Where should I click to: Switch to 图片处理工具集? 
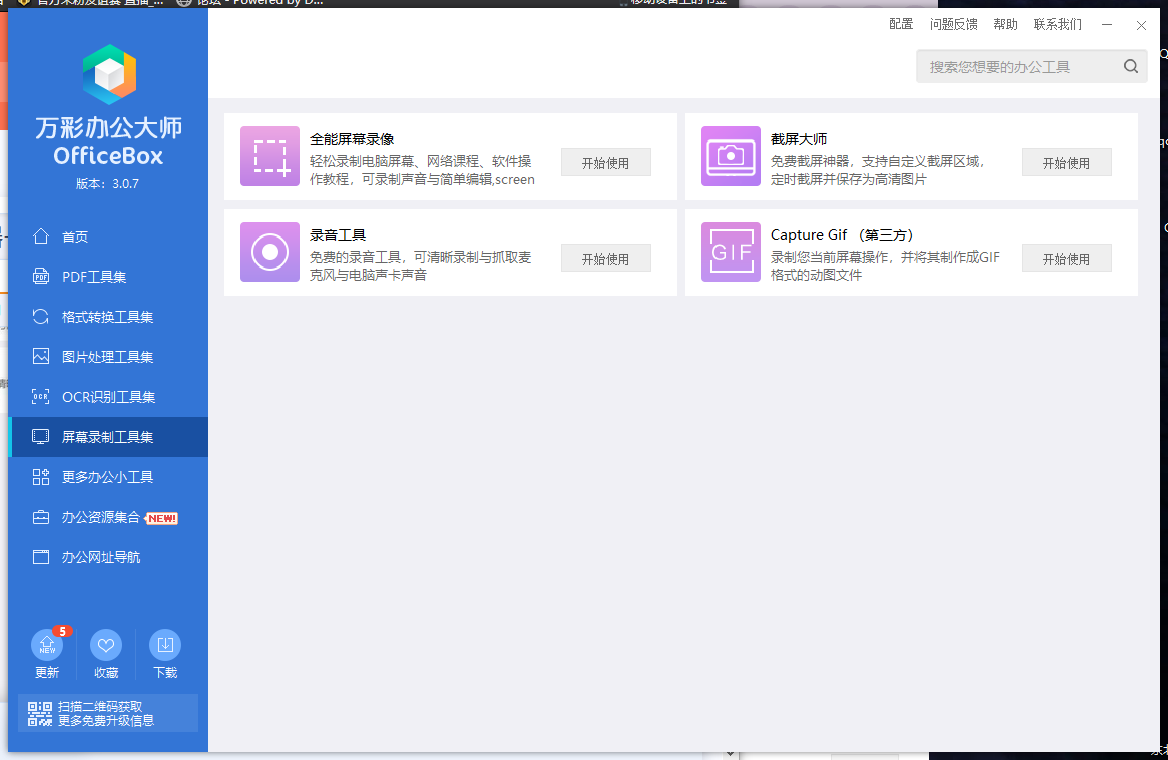108,357
